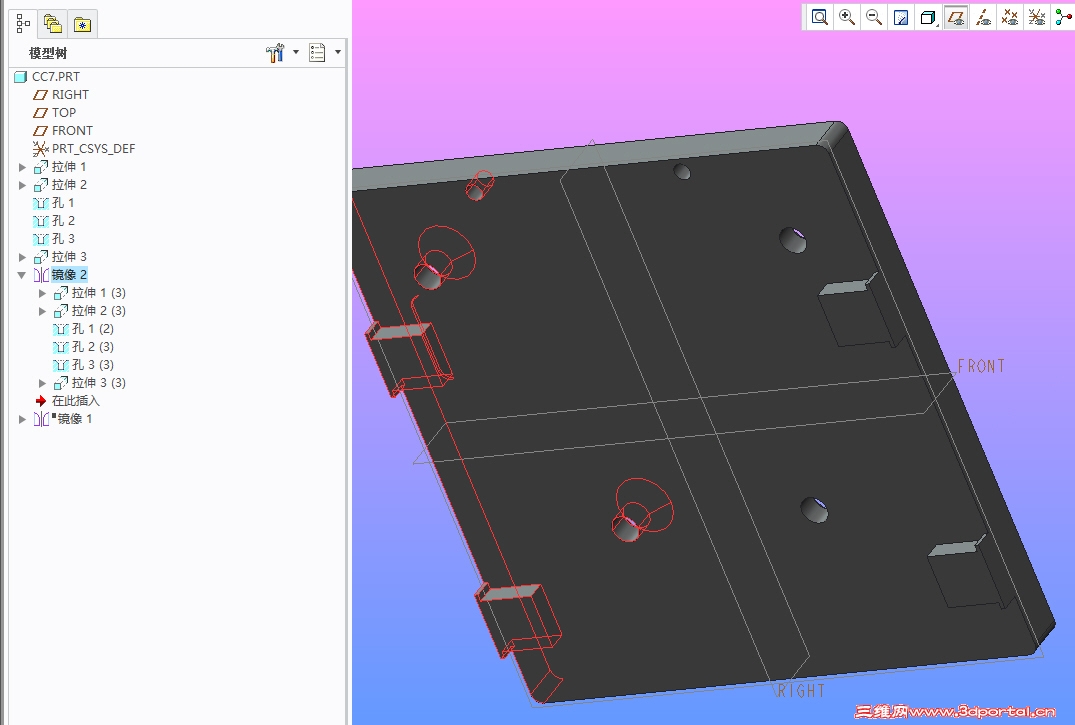Collapse the 镜像 2 mirror node
The image size is (1075, 725).
coord(22,275)
